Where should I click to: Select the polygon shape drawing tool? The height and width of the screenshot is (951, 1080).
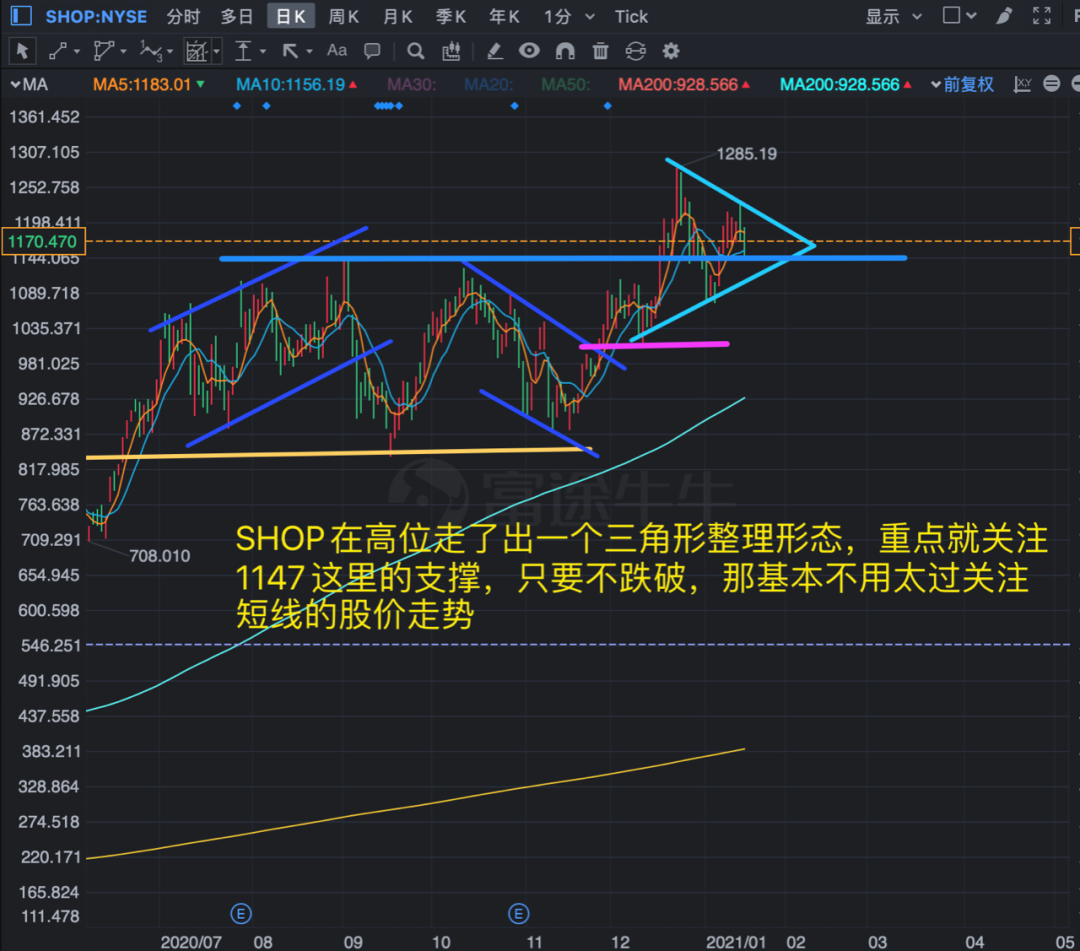pos(103,51)
